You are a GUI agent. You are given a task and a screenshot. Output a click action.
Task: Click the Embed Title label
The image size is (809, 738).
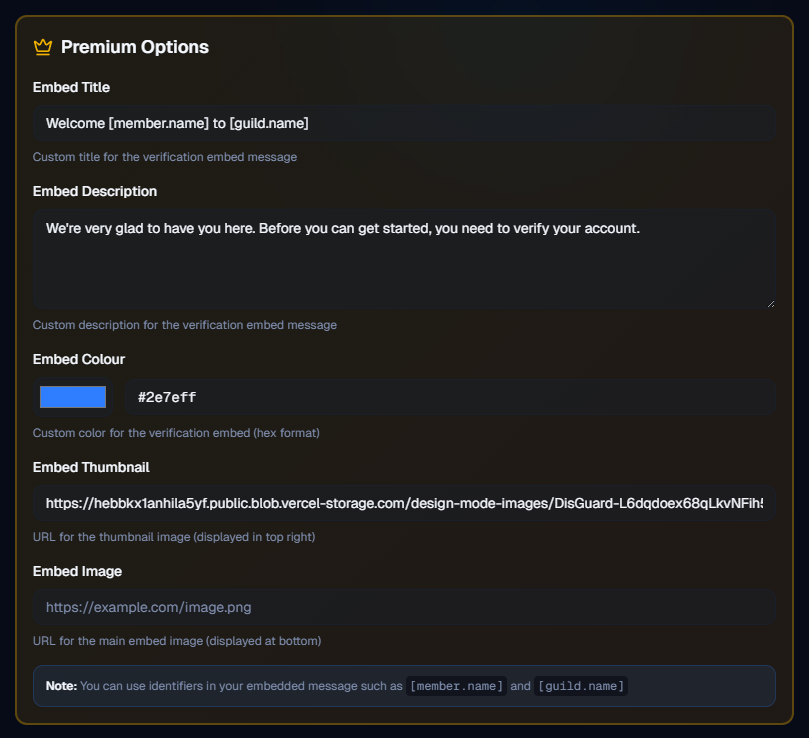(71, 87)
